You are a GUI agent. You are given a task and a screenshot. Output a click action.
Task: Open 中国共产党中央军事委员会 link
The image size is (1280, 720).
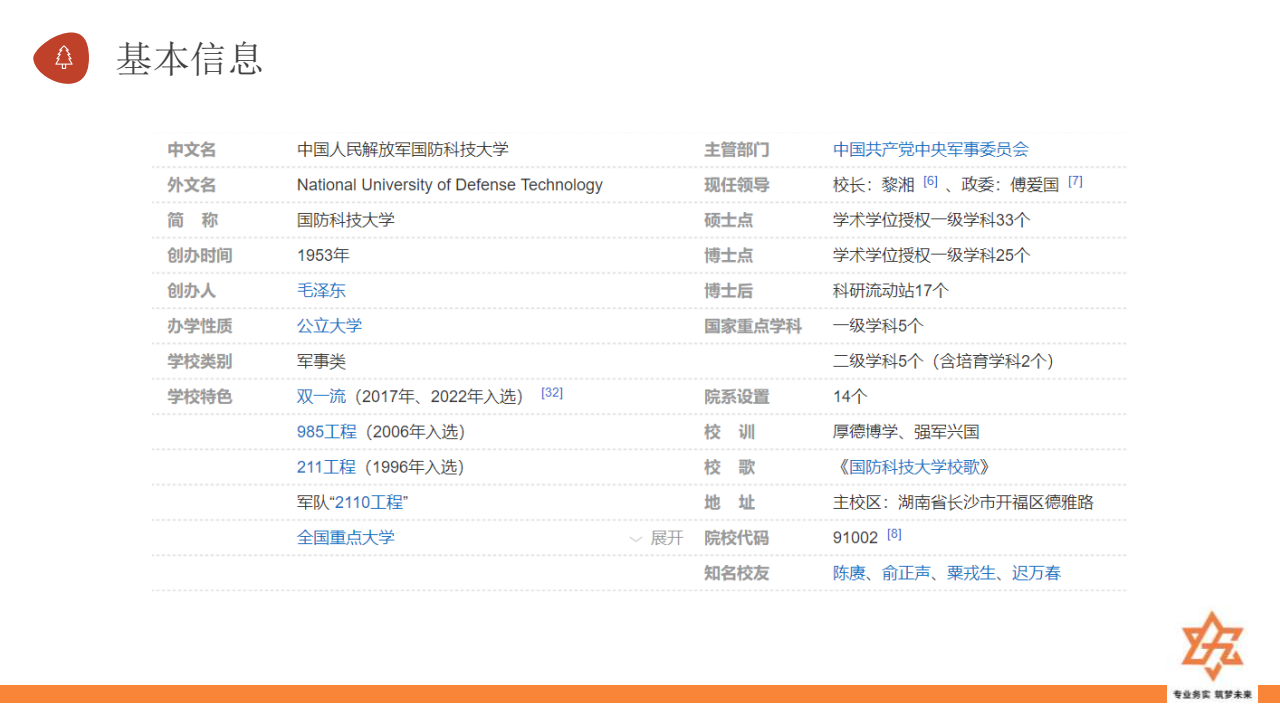point(930,150)
